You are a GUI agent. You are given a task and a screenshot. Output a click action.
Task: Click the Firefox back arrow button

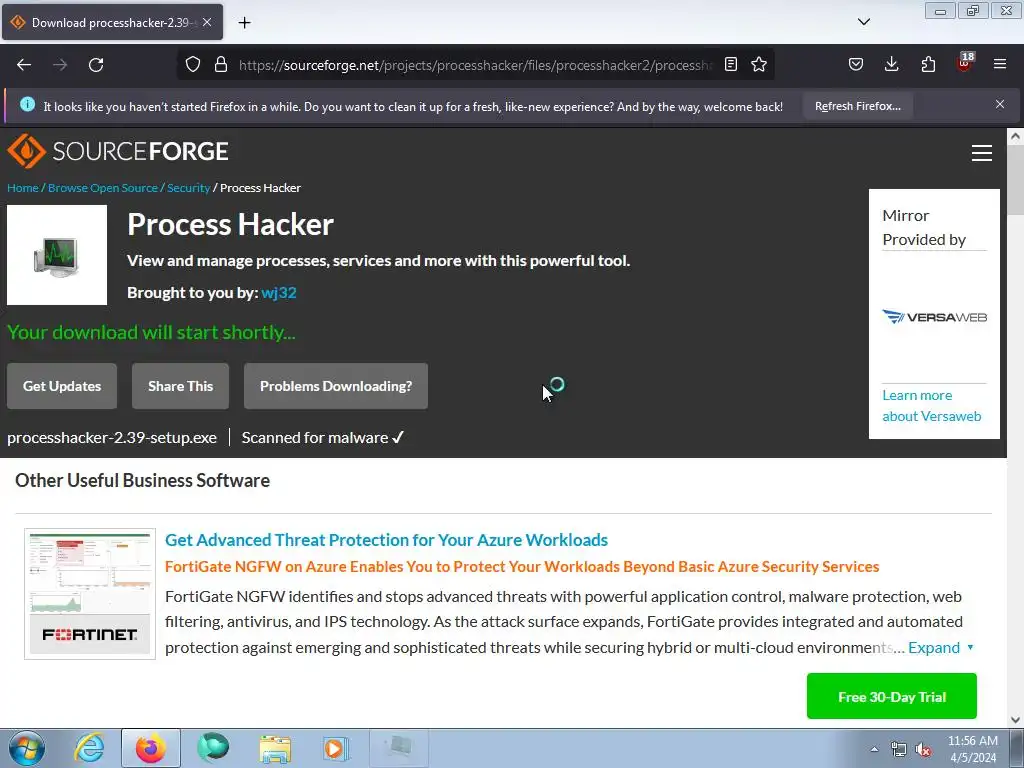click(x=24, y=65)
